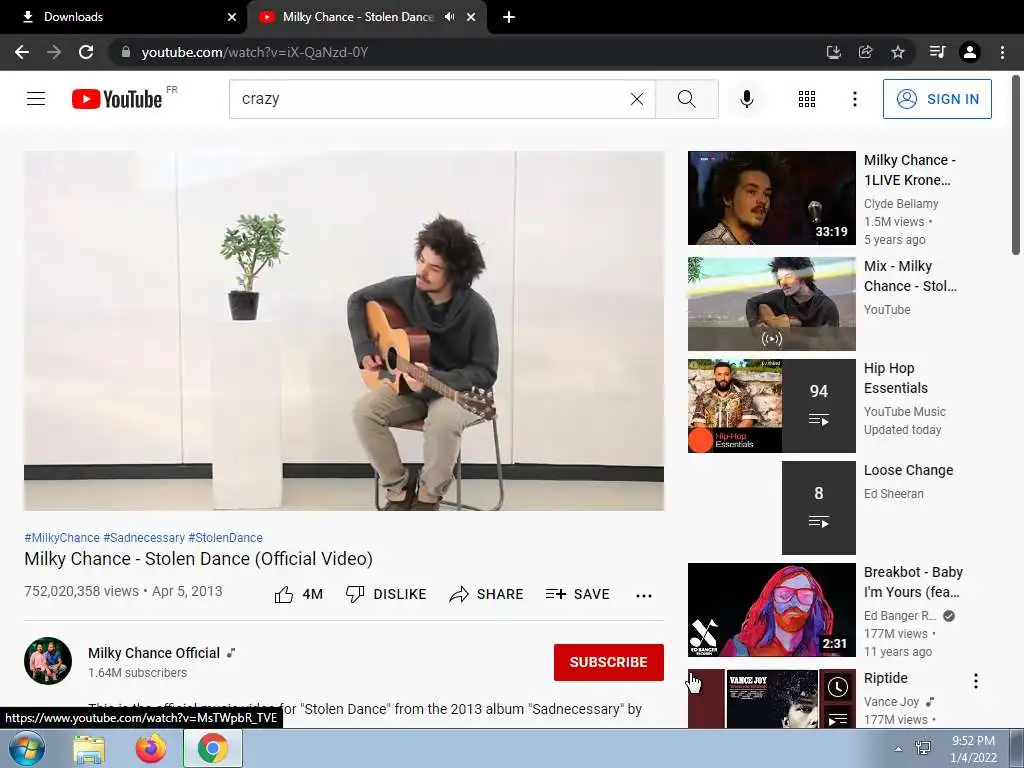Open the Milky Chance Official channel avatar

tap(48, 661)
